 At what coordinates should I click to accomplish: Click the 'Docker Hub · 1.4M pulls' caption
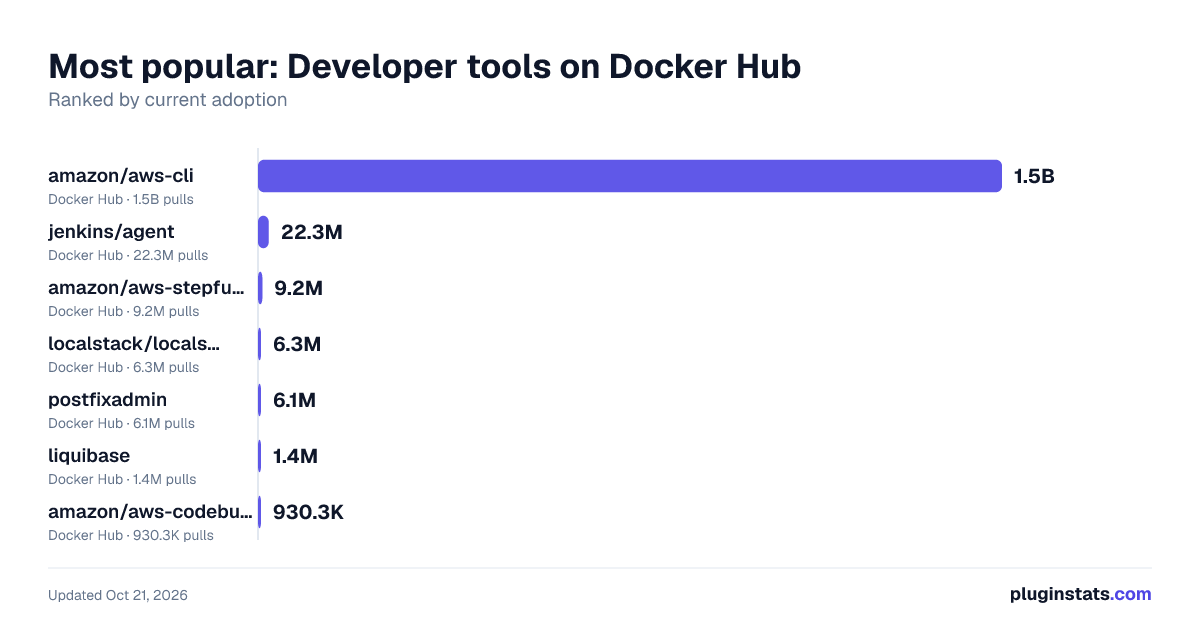click(x=122, y=479)
